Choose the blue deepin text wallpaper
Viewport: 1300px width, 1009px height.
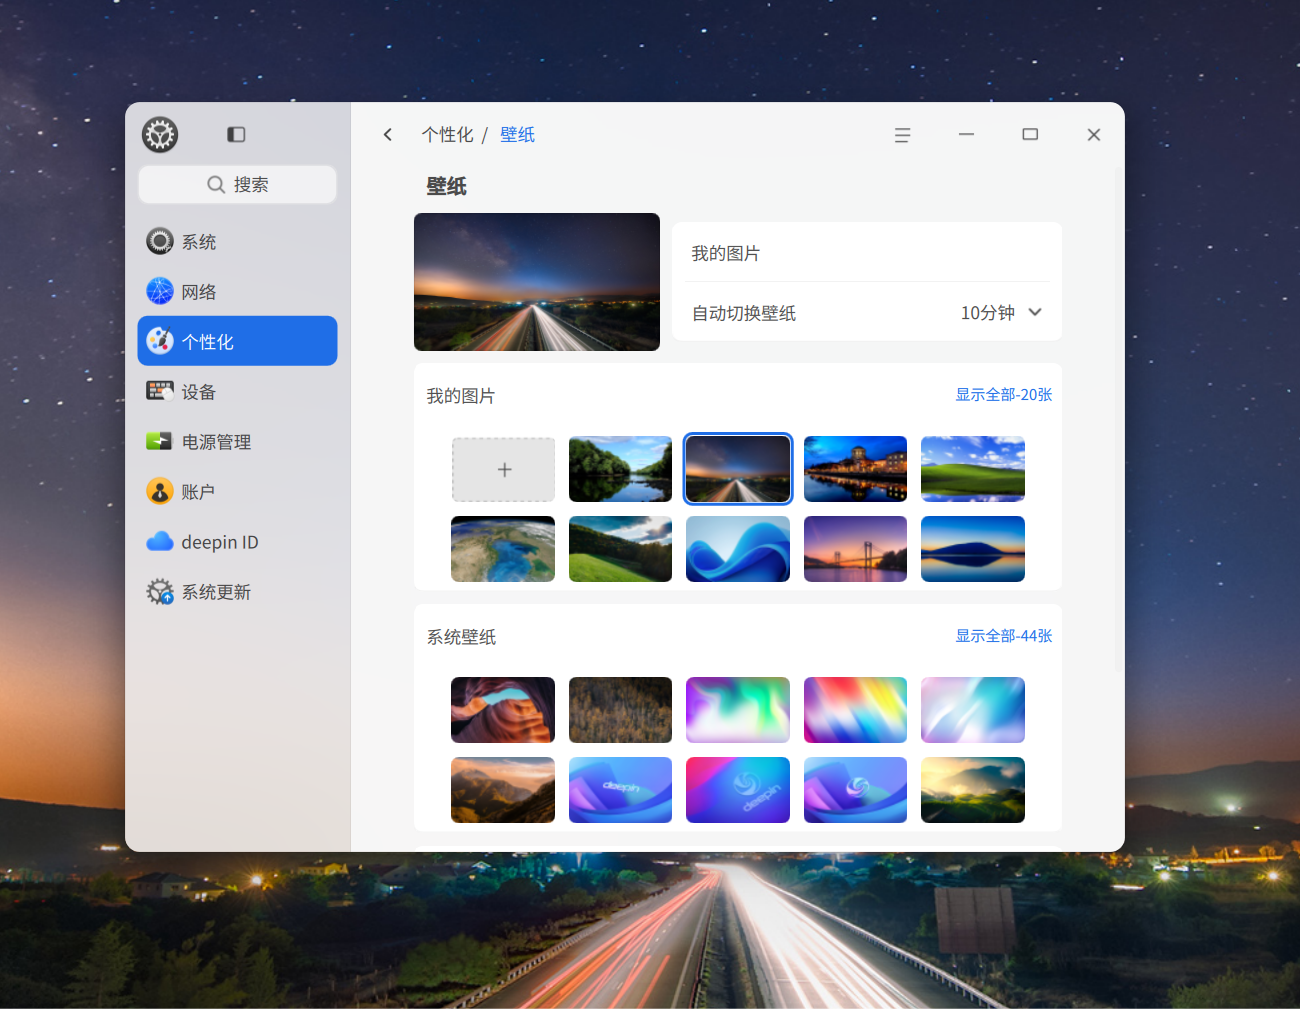(x=620, y=790)
